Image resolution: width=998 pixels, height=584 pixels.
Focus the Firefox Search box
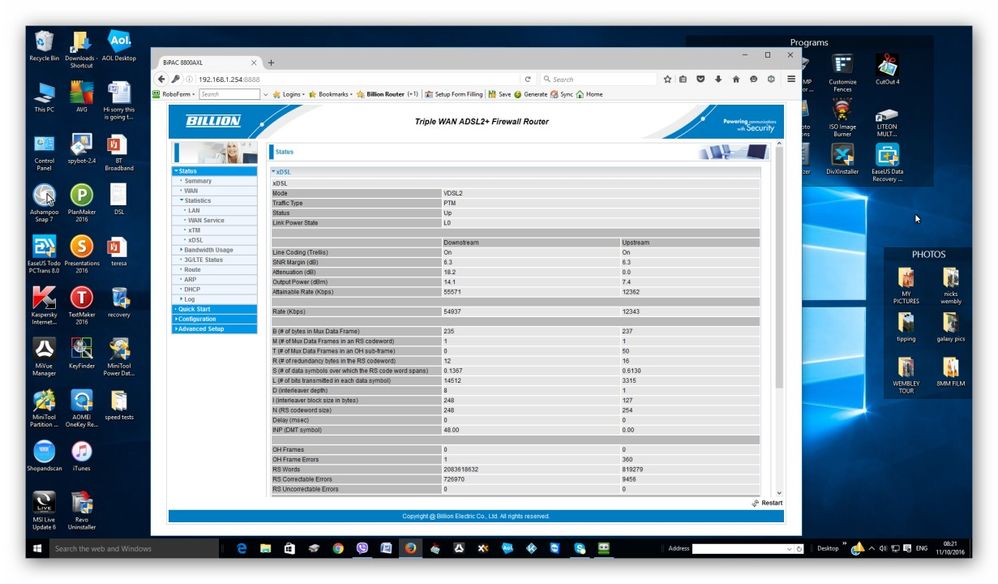pyautogui.click(x=598, y=79)
